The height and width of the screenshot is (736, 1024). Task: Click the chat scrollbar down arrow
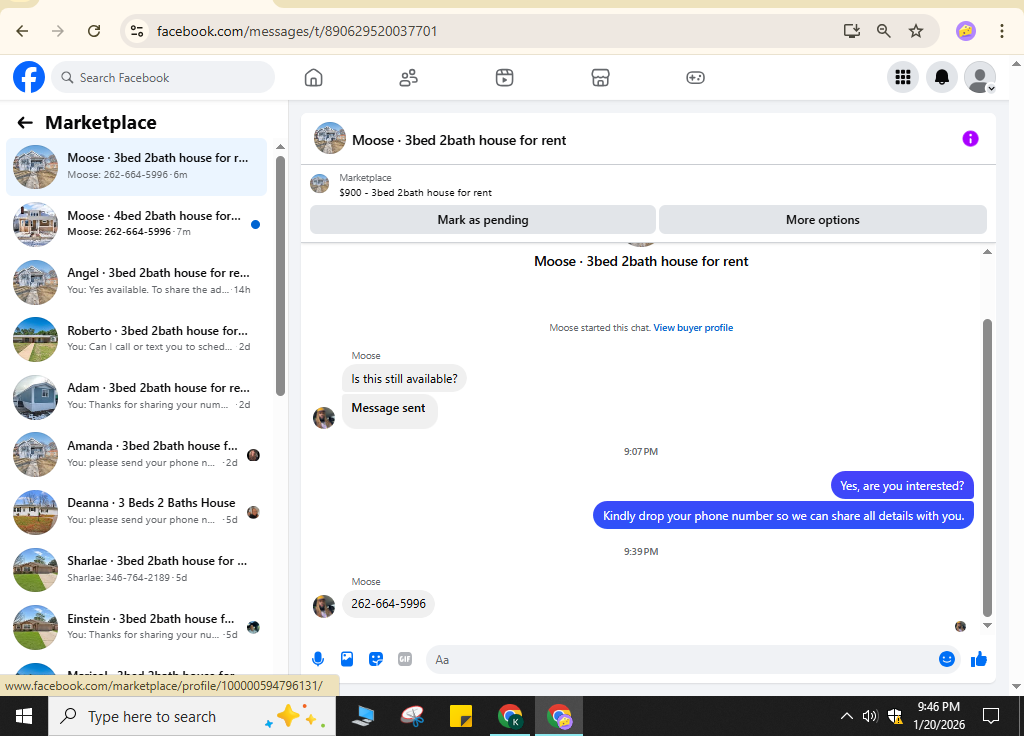987,625
